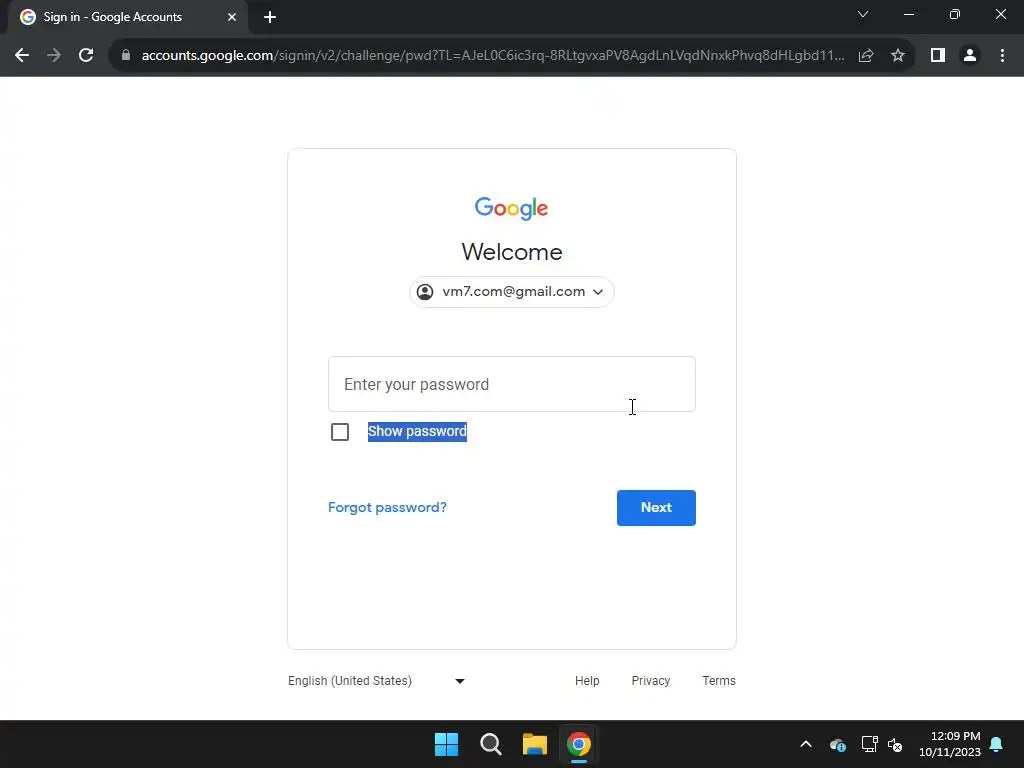The image size is (1024, 768).
Task: Bookmark this tab with the star
Action: click(x=898, y=56)
